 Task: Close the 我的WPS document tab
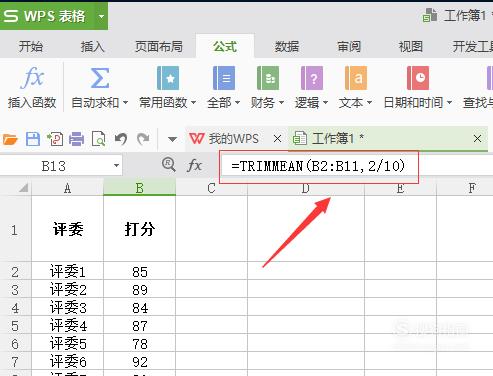277,138
